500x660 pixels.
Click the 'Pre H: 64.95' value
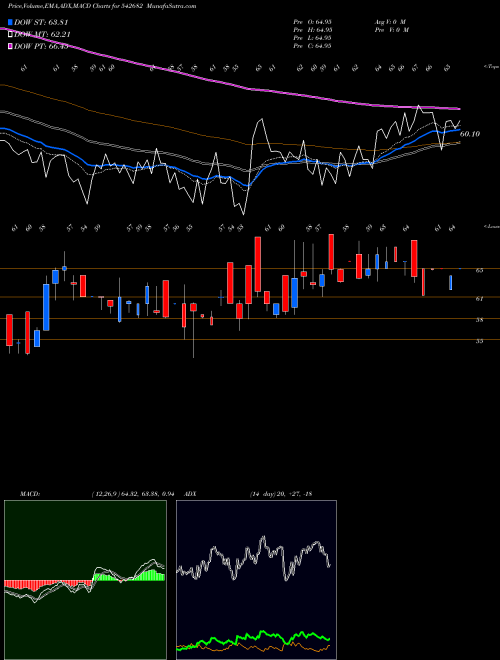point(313,30)
